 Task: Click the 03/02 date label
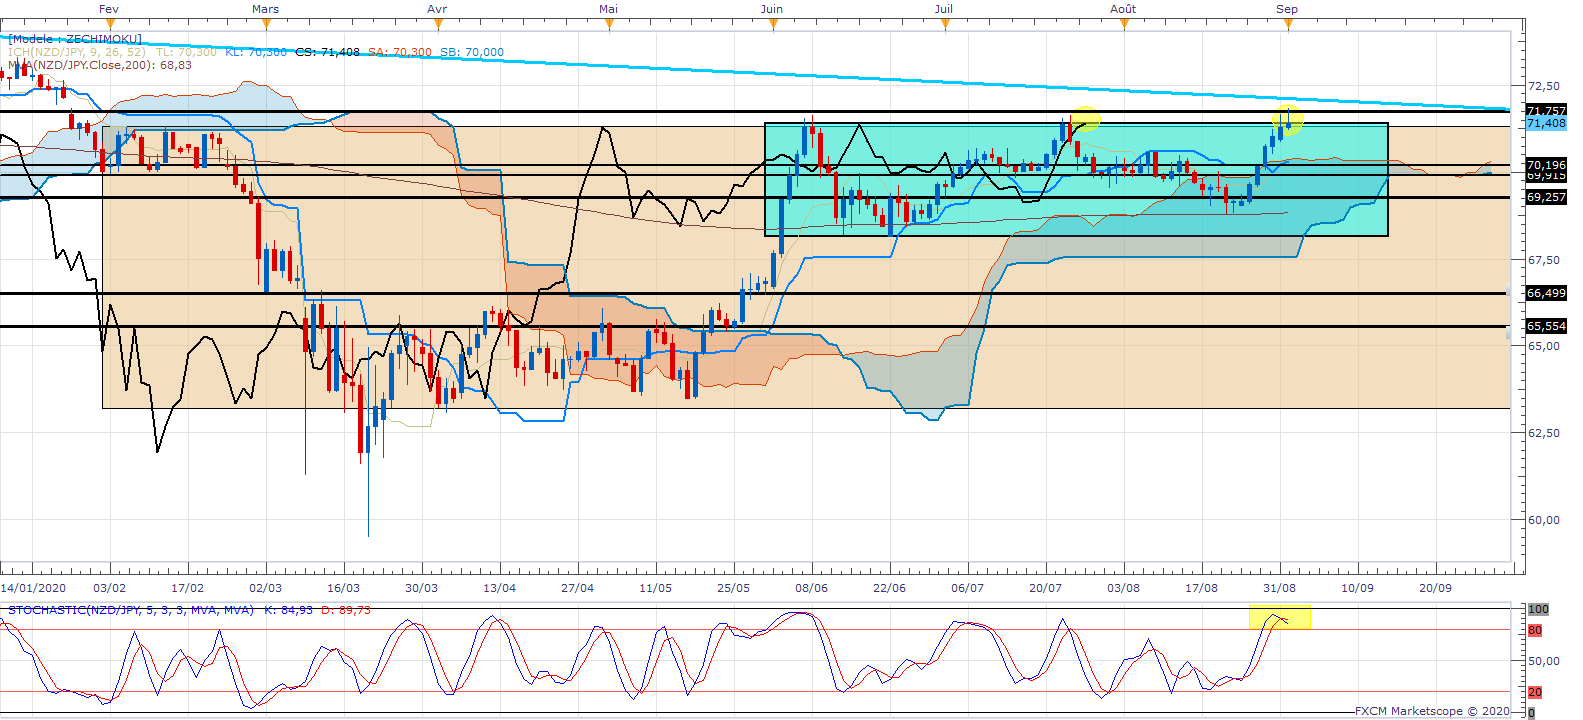tap(110, 588)
